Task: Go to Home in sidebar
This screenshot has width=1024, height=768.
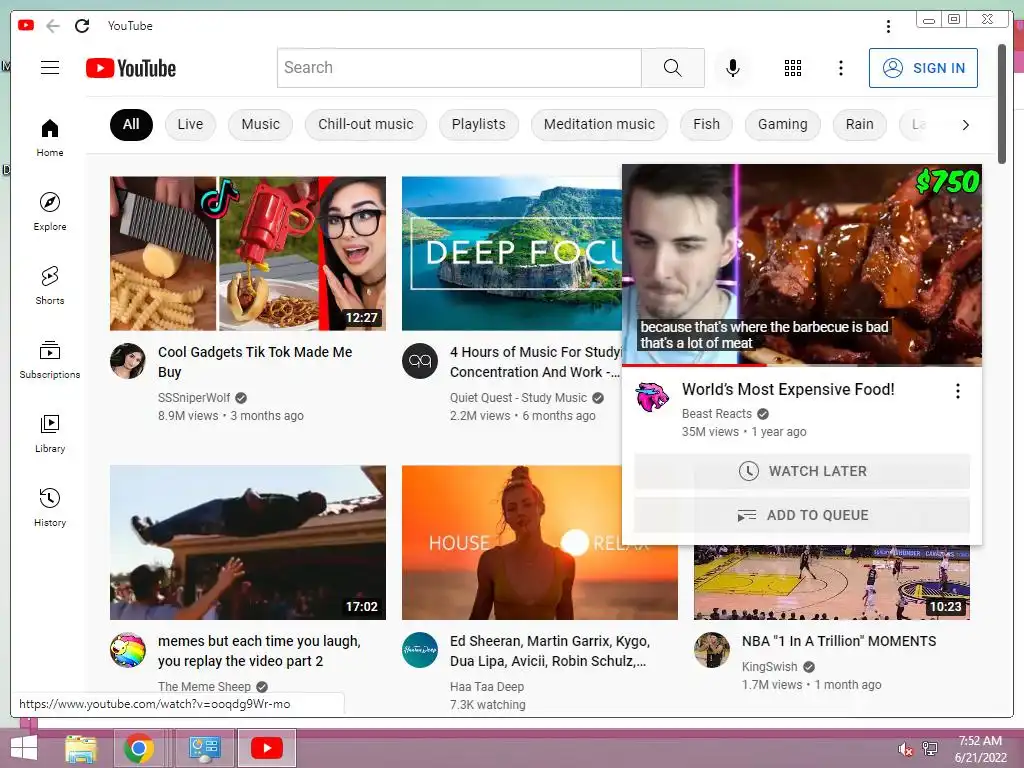Action: [x=50, y=138]
